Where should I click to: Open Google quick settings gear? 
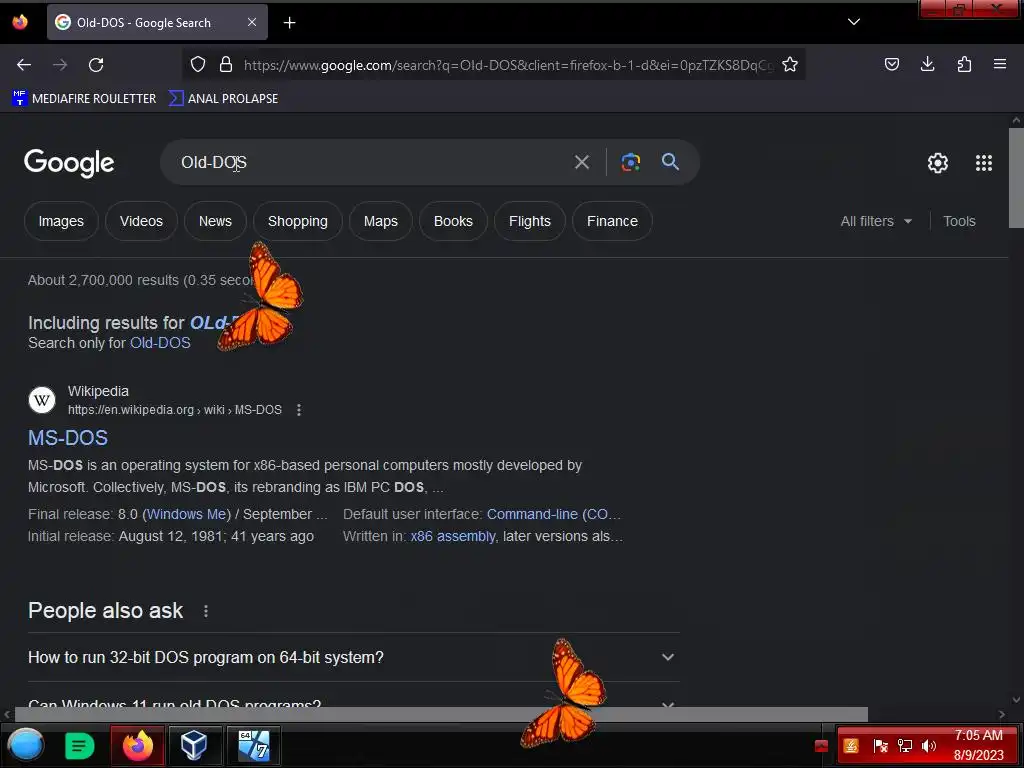(x=938, y=163)
